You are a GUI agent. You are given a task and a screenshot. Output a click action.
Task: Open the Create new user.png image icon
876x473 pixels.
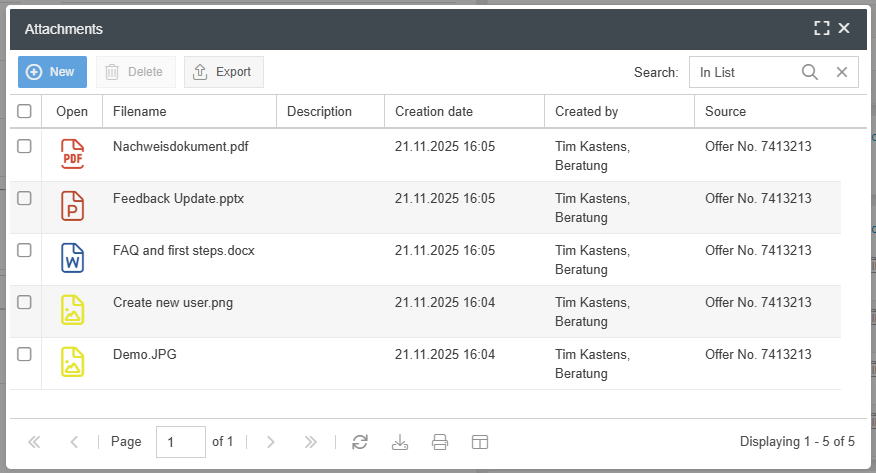[72, 310]
